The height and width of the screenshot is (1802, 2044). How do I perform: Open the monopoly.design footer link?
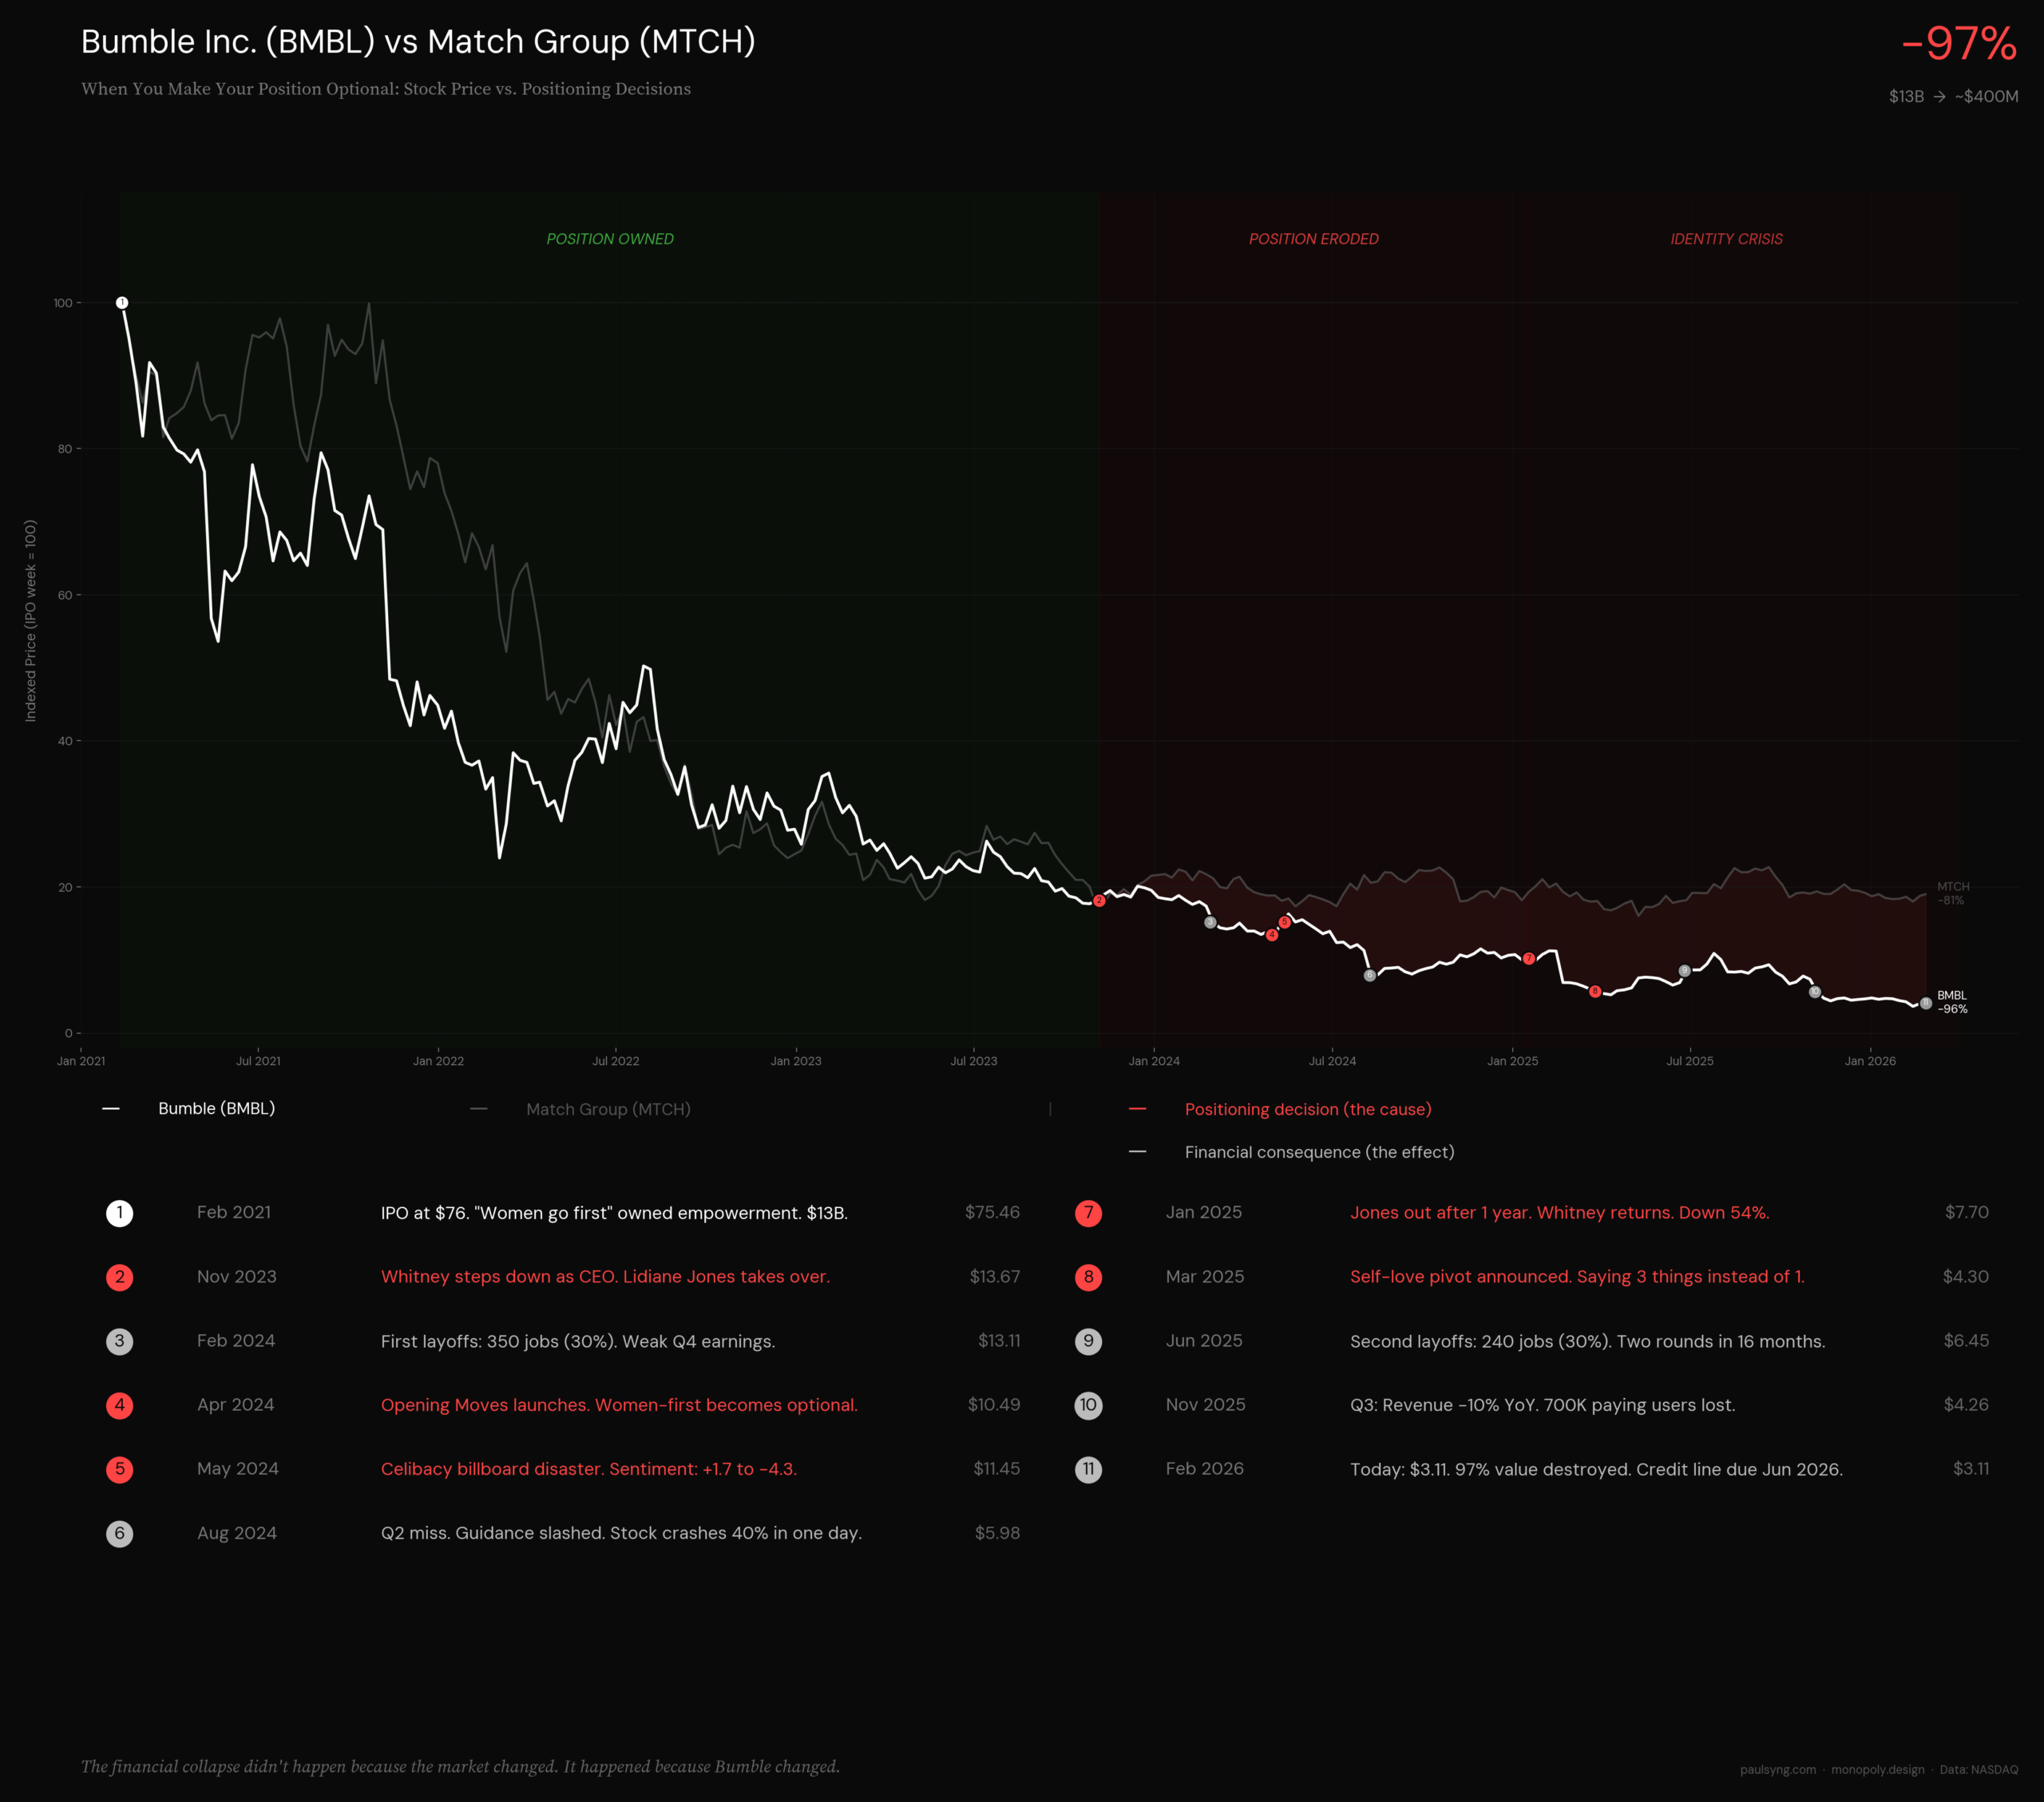pyautogui.click(x=1877, y=1769)
